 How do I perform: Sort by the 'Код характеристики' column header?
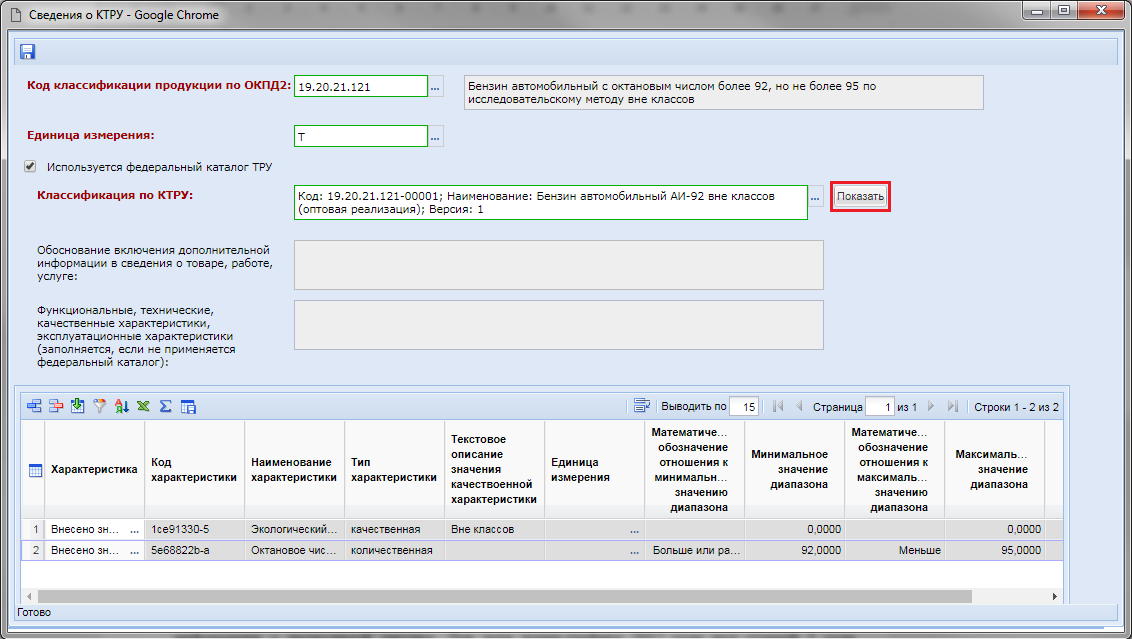pyautogui.click(x=193, y=470)
